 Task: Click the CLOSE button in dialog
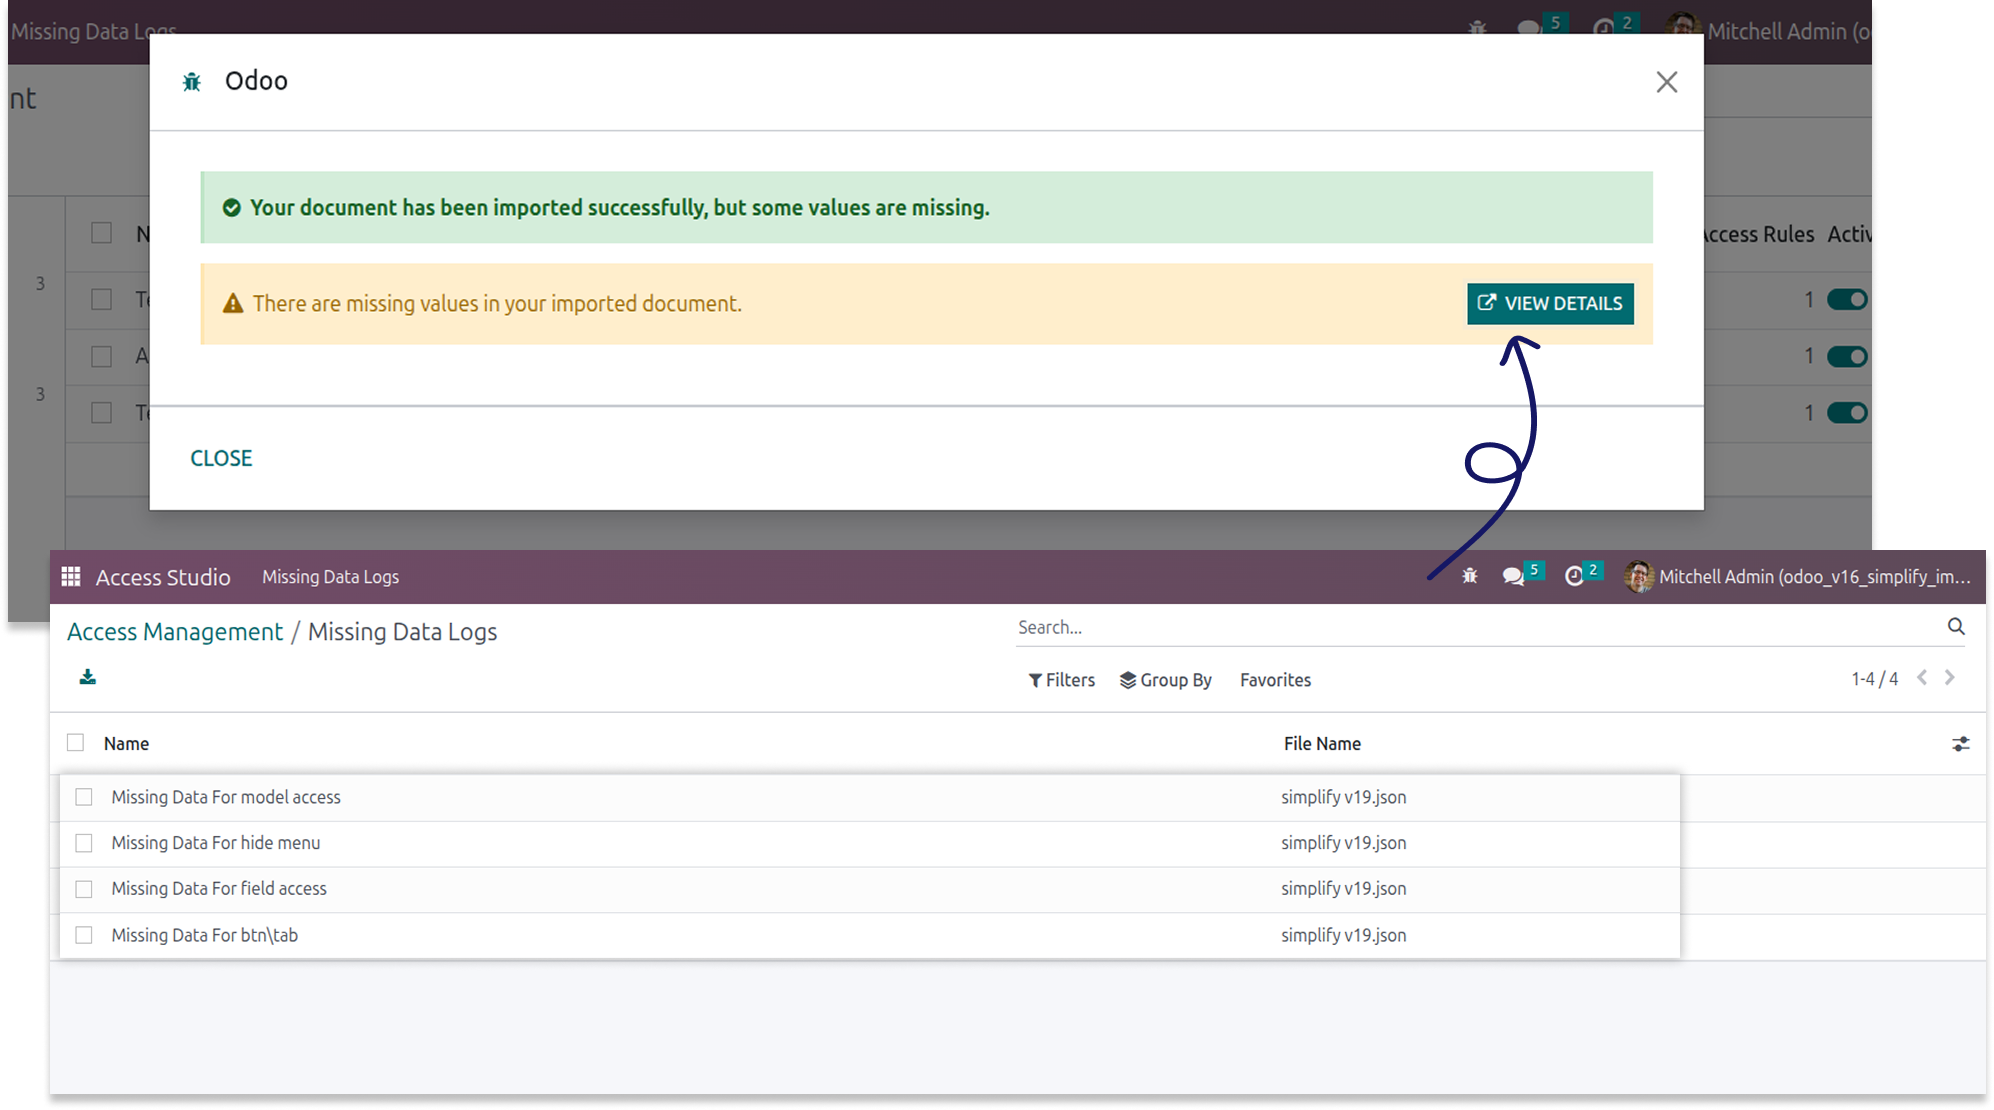(x=221, y=458)
